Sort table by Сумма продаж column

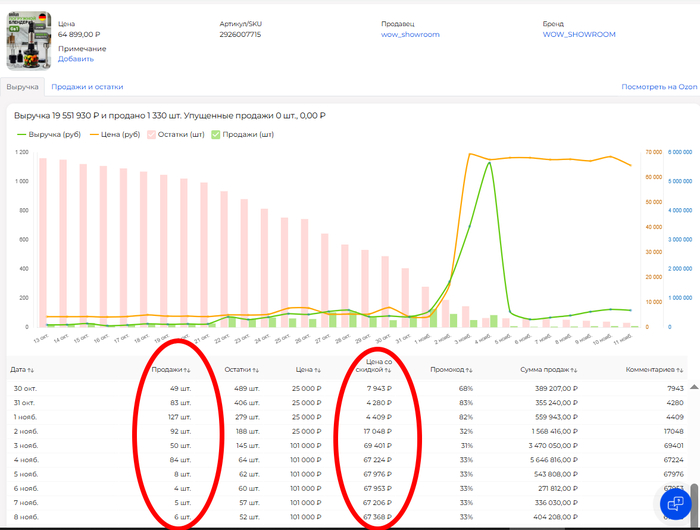pyautogui.click(x=547, y=369)
